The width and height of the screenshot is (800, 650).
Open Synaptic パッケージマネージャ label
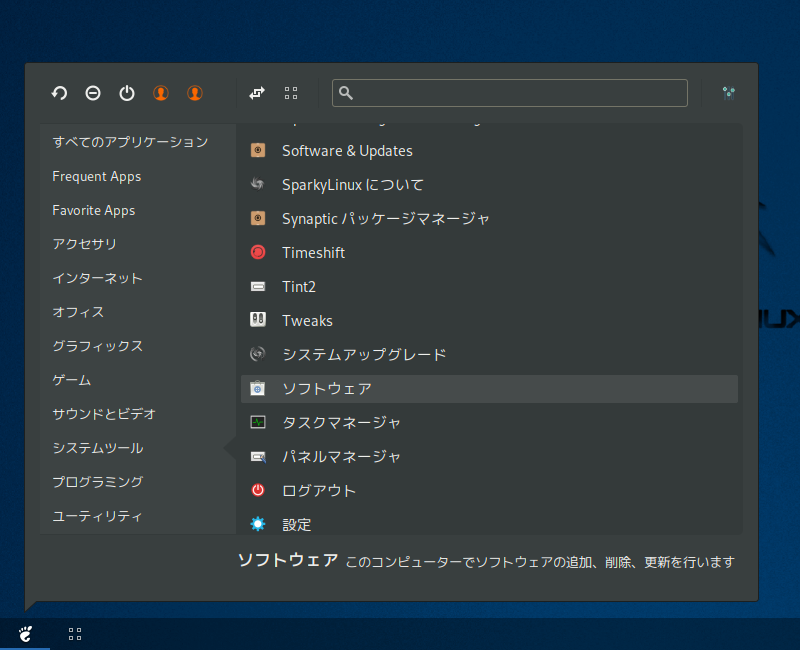point(386,219)
